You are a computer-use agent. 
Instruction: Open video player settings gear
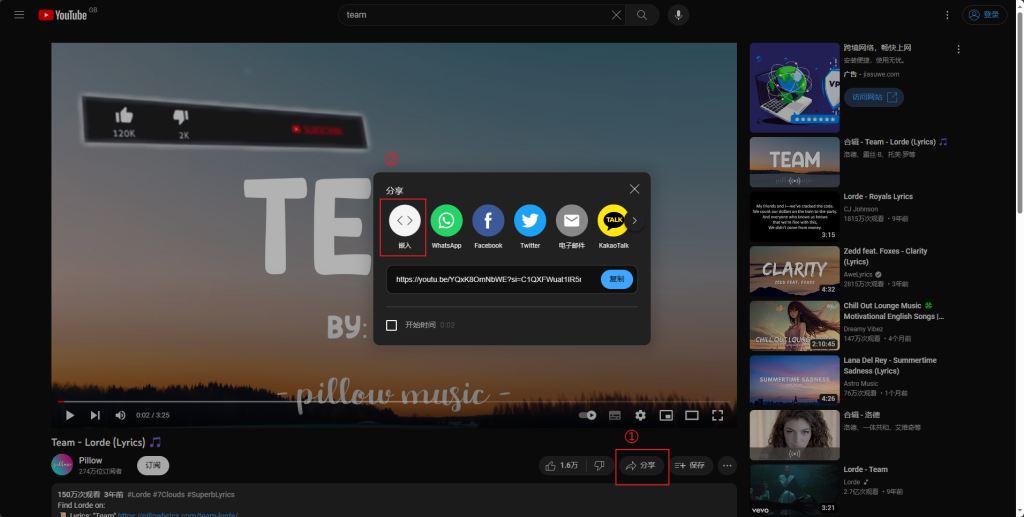coord(640,415)
